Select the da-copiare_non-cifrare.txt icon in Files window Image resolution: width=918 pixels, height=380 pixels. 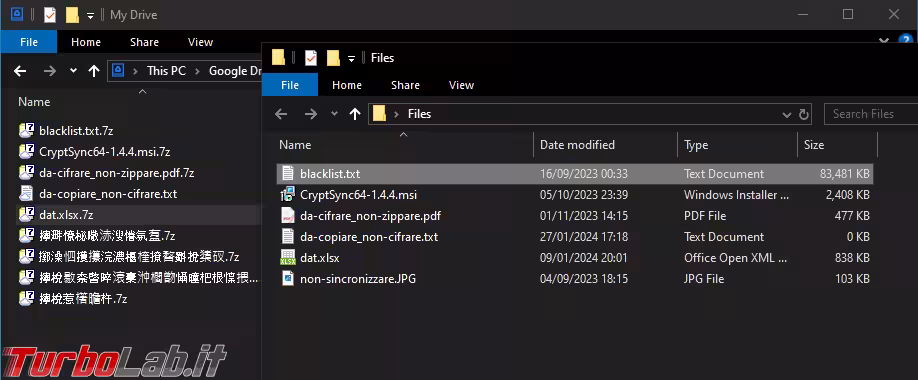click(x=287, y=237)
